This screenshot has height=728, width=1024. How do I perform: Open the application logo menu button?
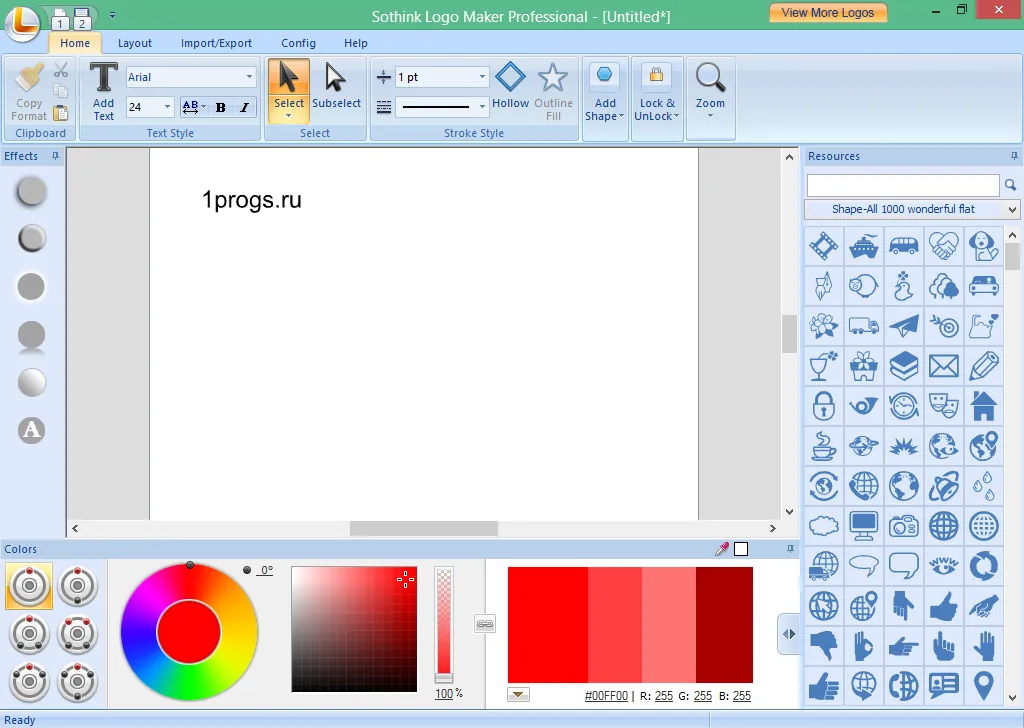pyautogui.click(x=23, y=23)
